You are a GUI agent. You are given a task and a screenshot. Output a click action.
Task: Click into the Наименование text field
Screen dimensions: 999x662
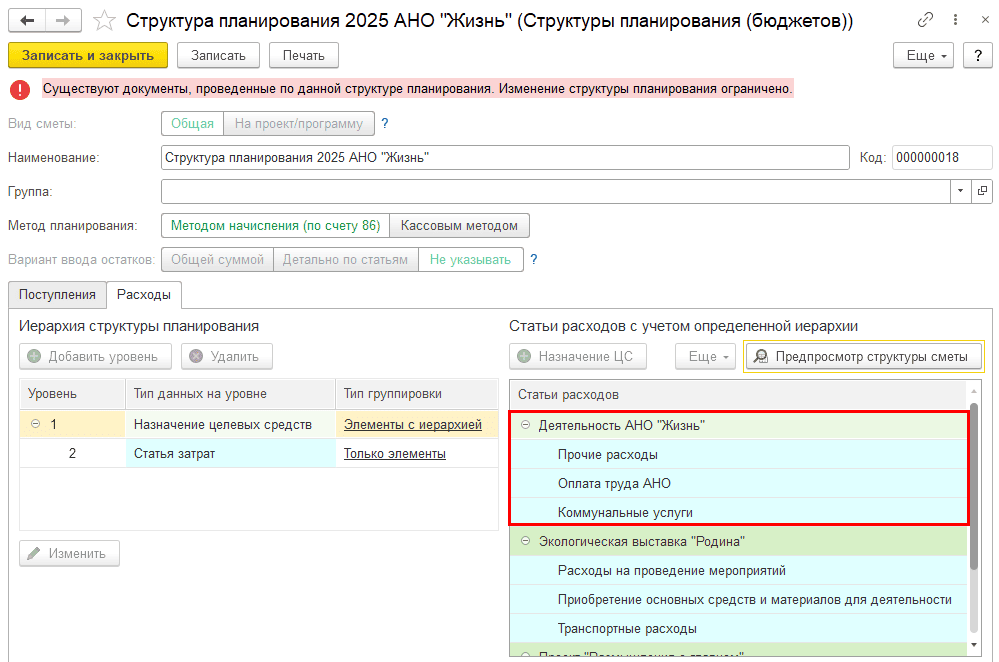pos(505,158)
